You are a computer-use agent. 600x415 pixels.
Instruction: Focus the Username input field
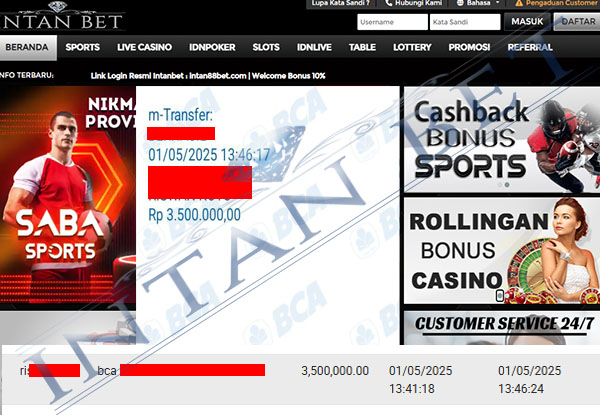click(392, 22)
